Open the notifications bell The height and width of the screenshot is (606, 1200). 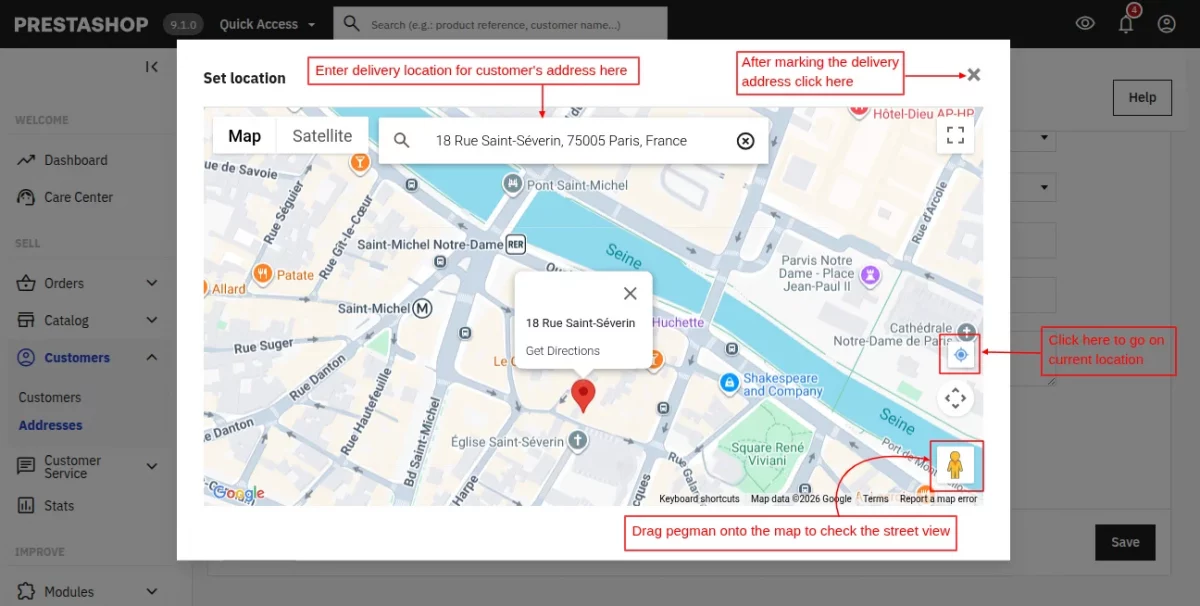tap(1126, 24)
